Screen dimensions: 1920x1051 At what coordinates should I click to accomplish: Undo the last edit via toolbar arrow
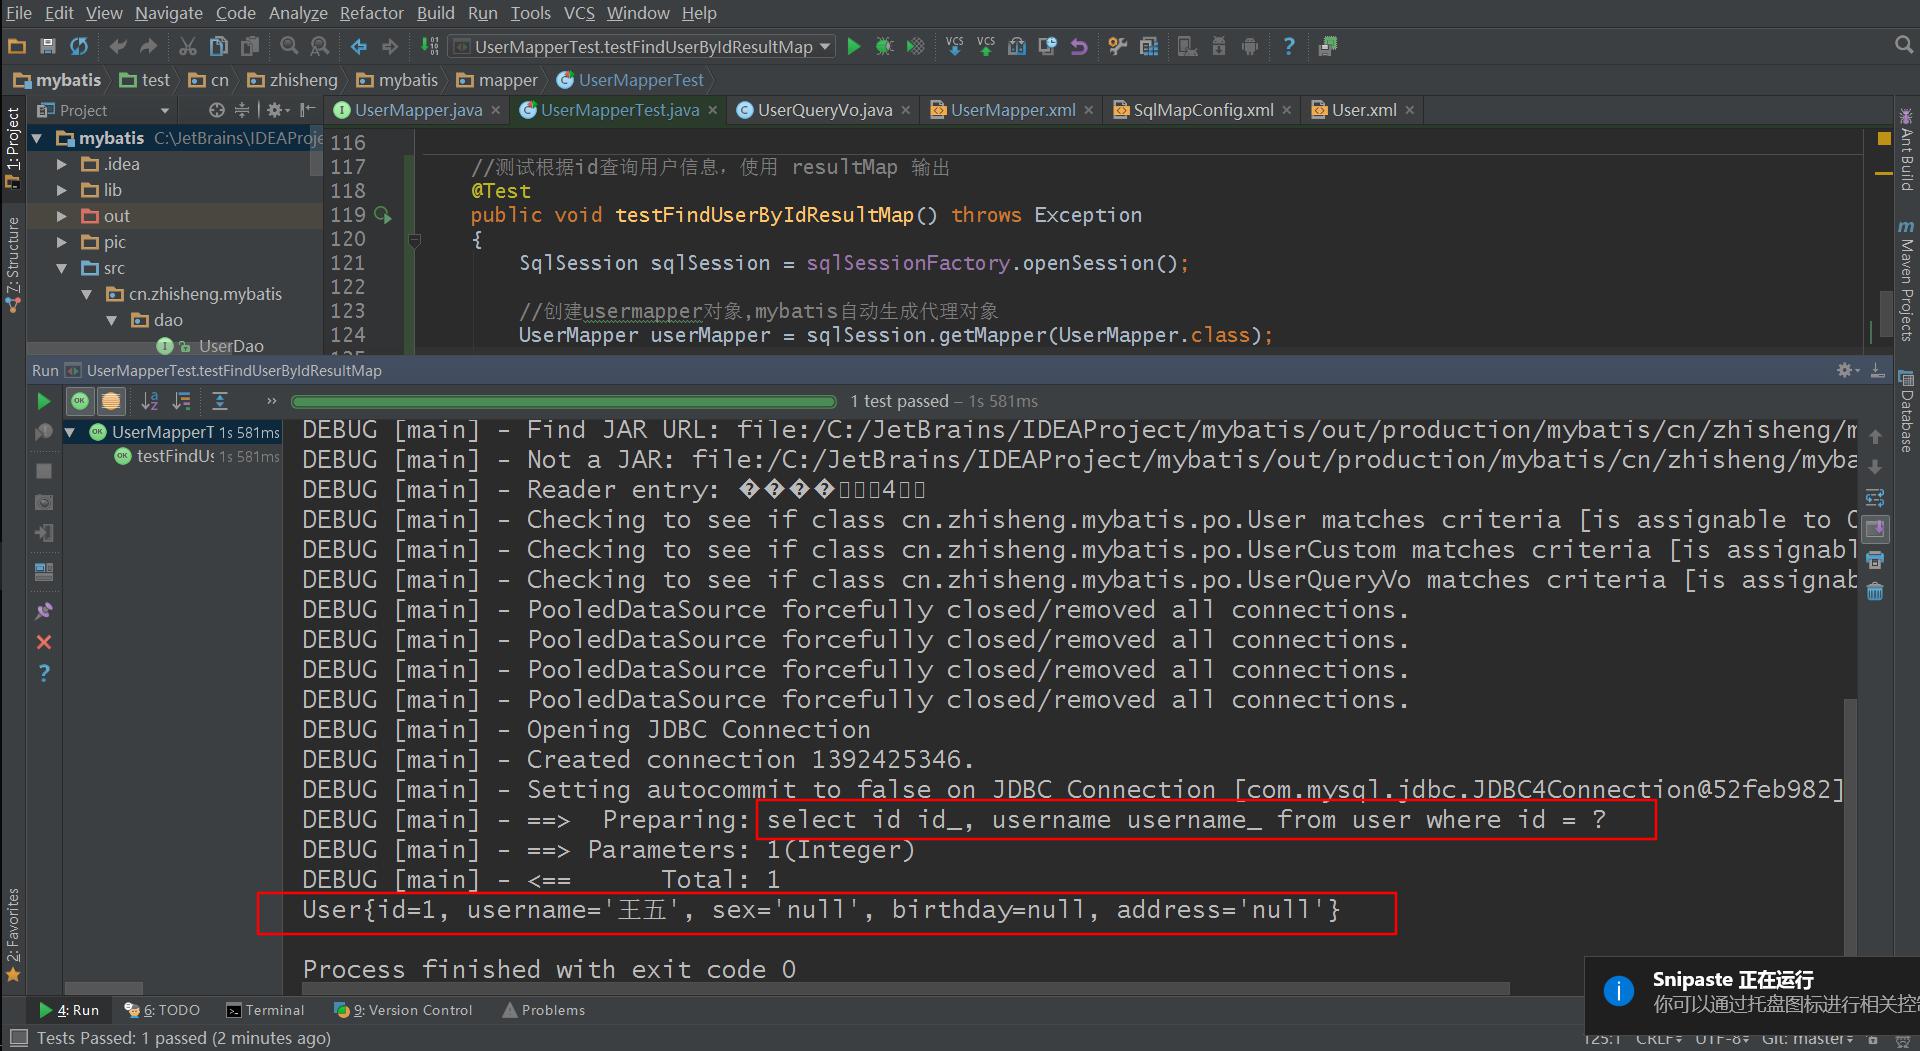coord(118,46)
